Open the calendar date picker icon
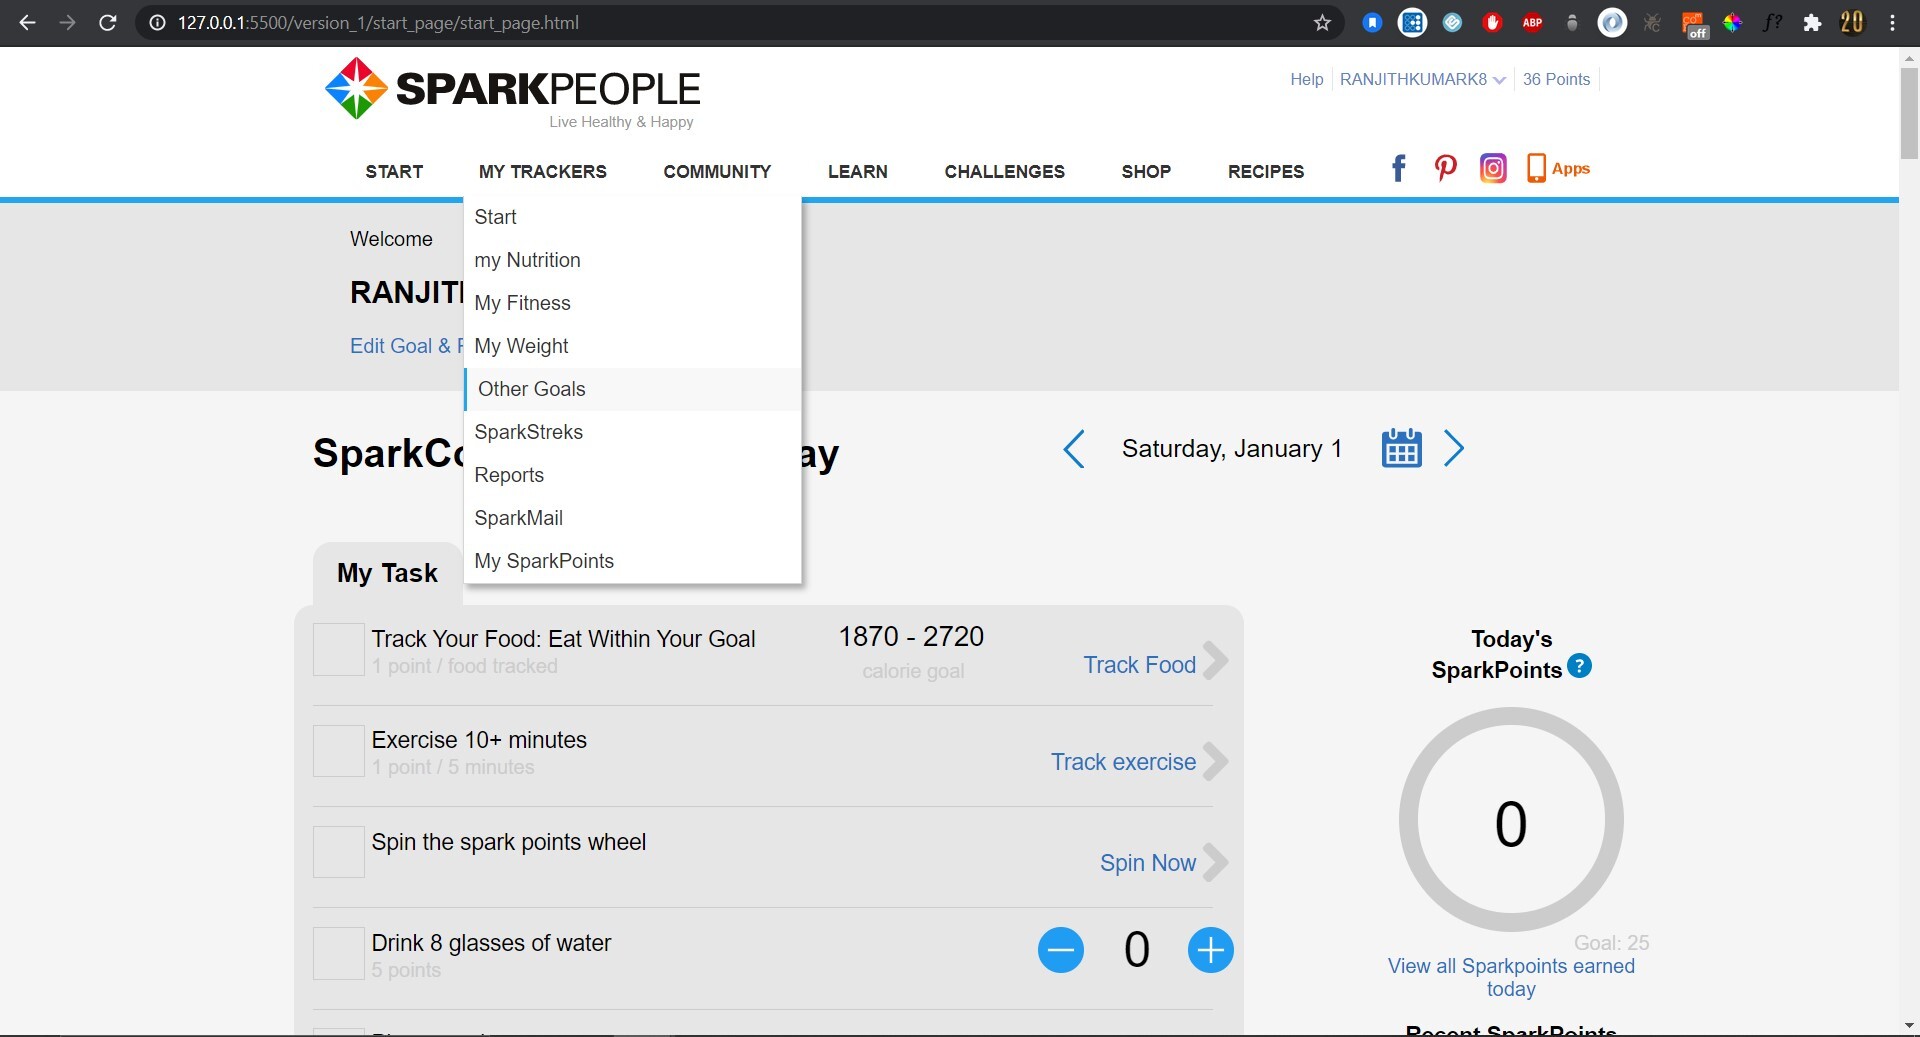 (x=1401, y=448)
